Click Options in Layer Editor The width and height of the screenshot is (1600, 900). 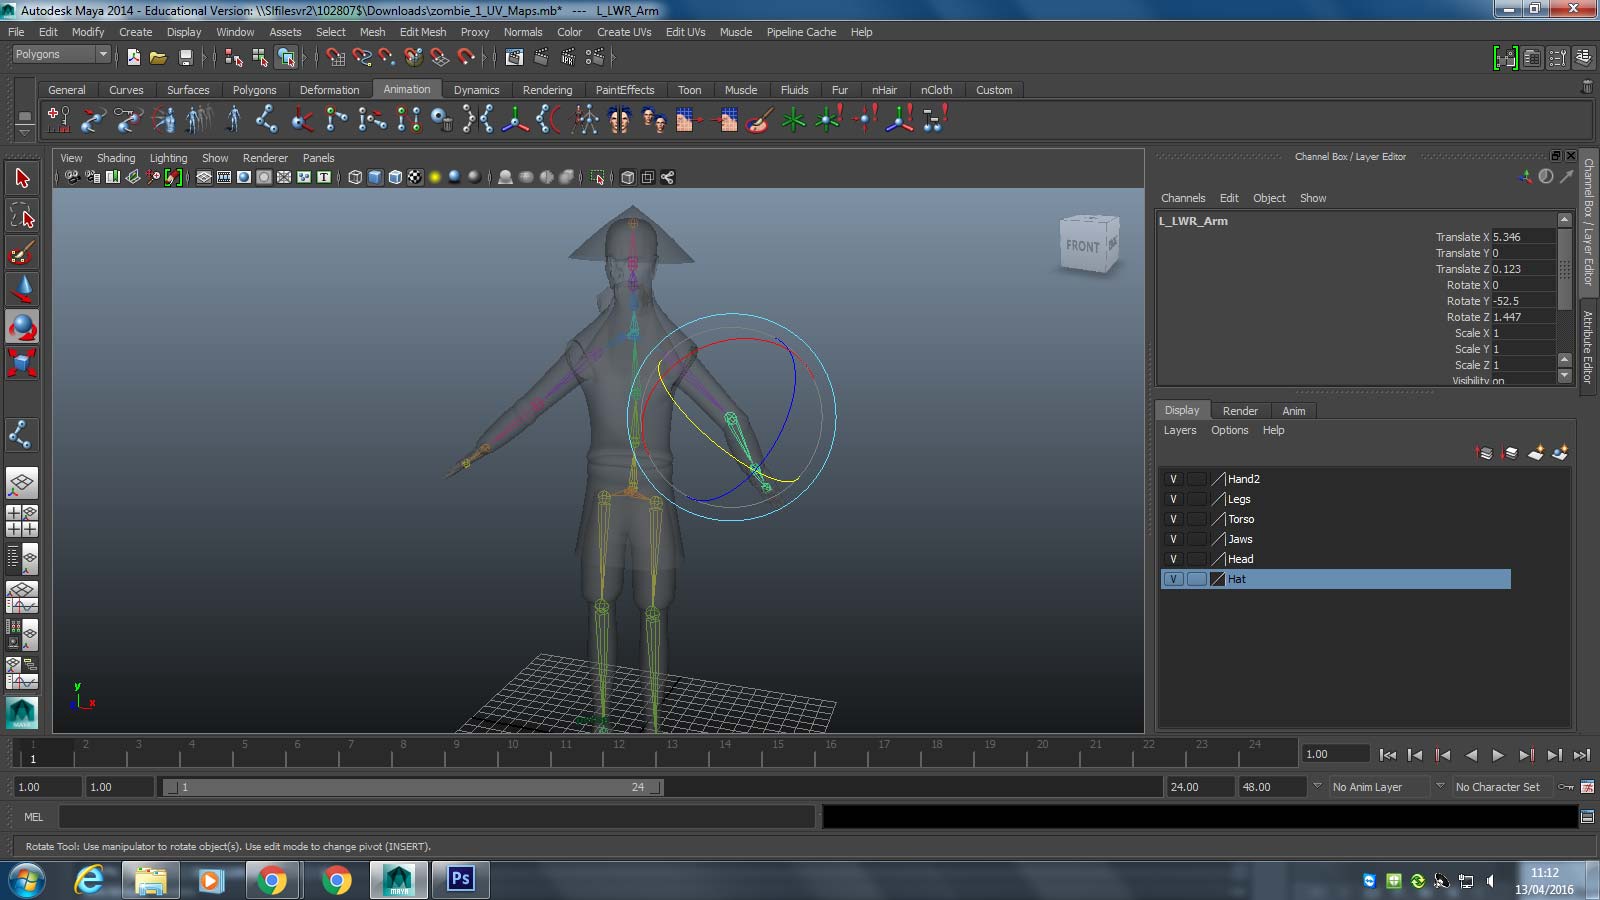click(1230, 430)
